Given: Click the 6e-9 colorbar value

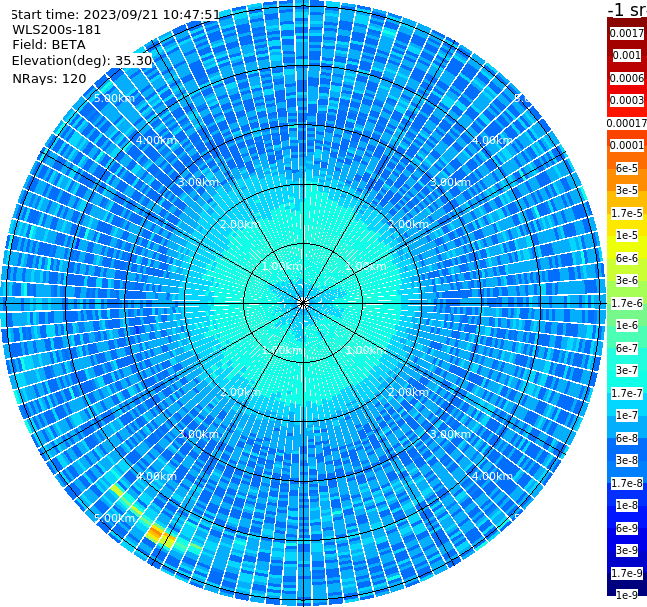Looking at the screenshot, I should point(627,528).
